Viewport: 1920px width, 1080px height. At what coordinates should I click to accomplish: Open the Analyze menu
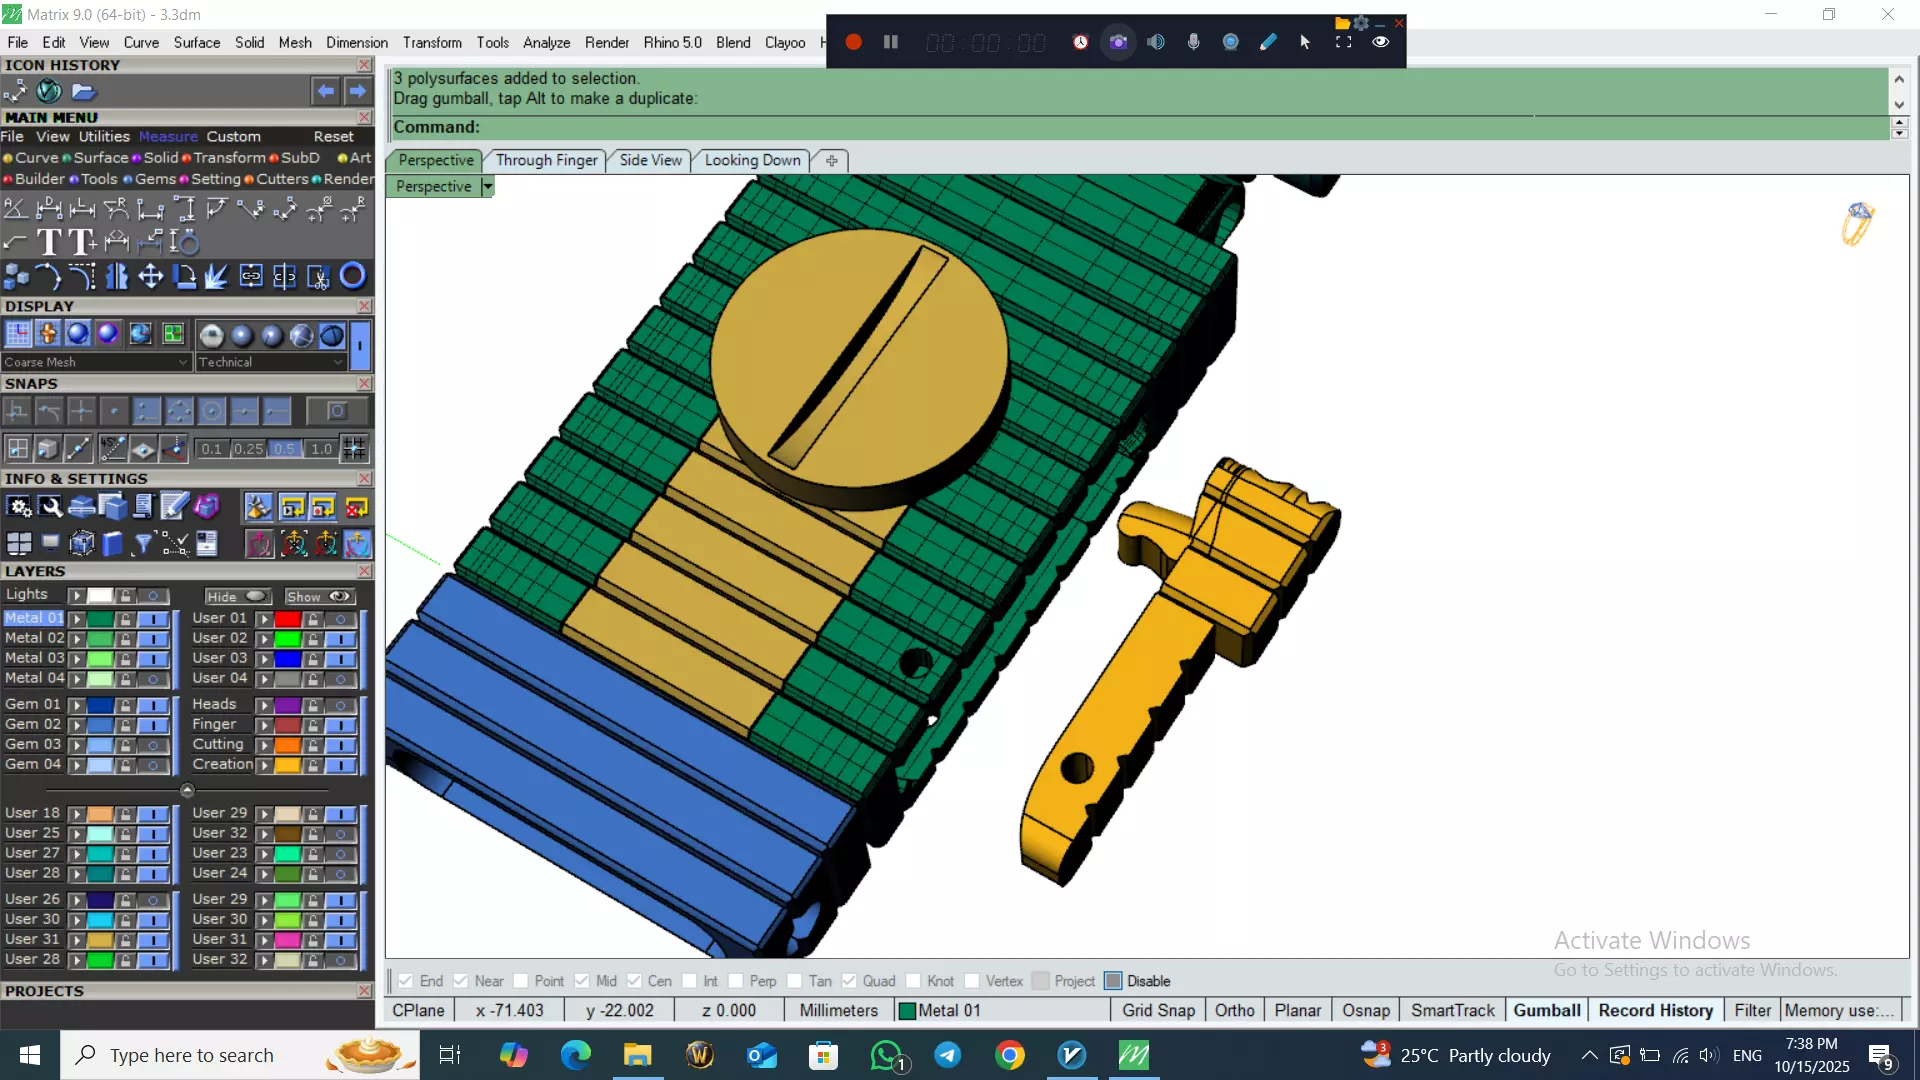click(x=546, y=42)
